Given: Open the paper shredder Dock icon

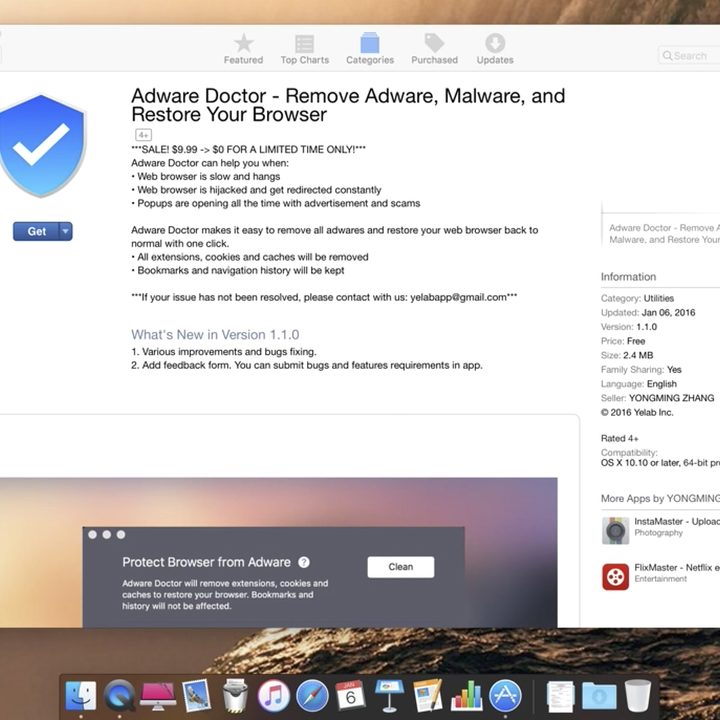Looking at the screenshot, I should tap(235, 696).
